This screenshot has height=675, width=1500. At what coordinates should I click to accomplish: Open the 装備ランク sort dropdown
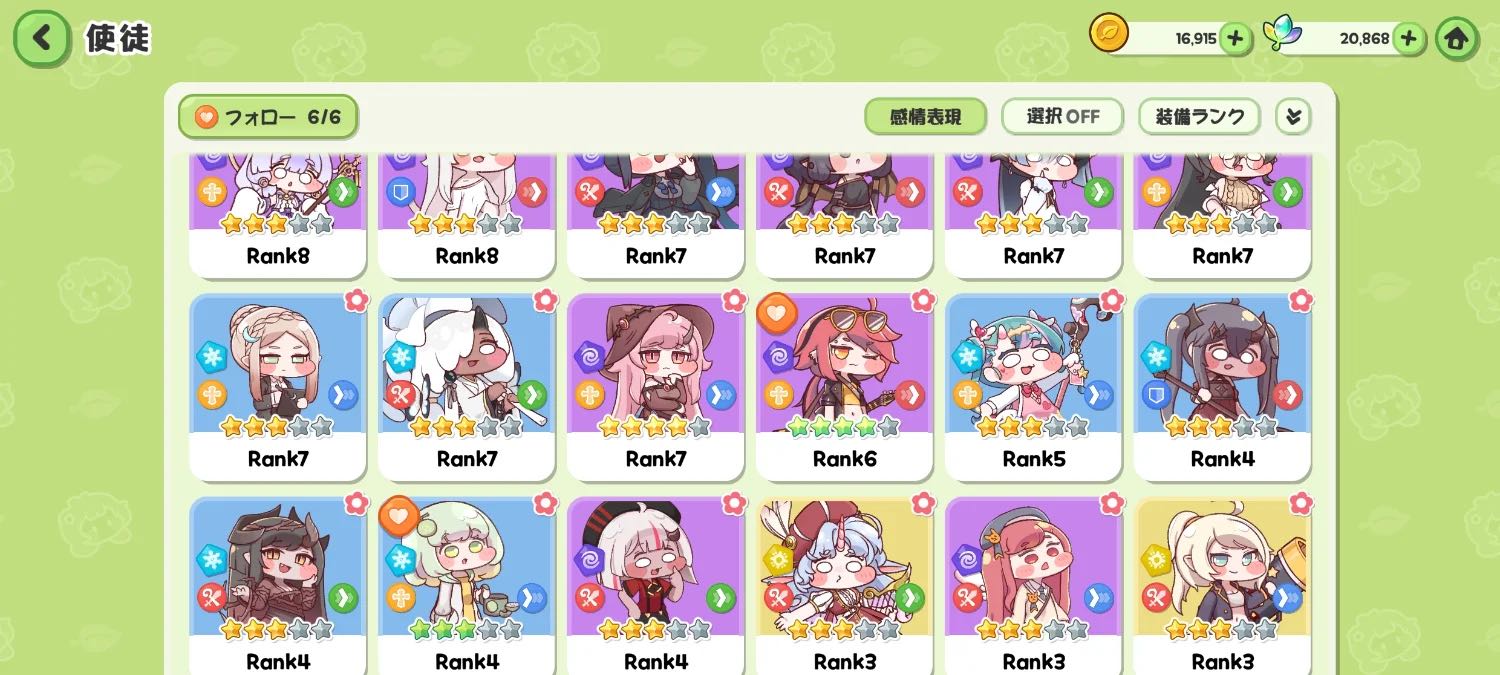[x=1199, y=117]
